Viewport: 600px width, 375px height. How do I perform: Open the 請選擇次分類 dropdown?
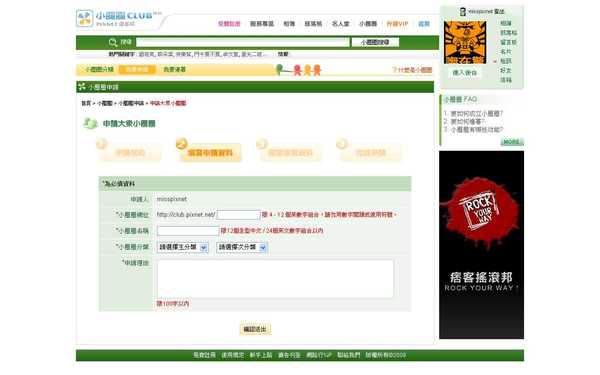242,248
